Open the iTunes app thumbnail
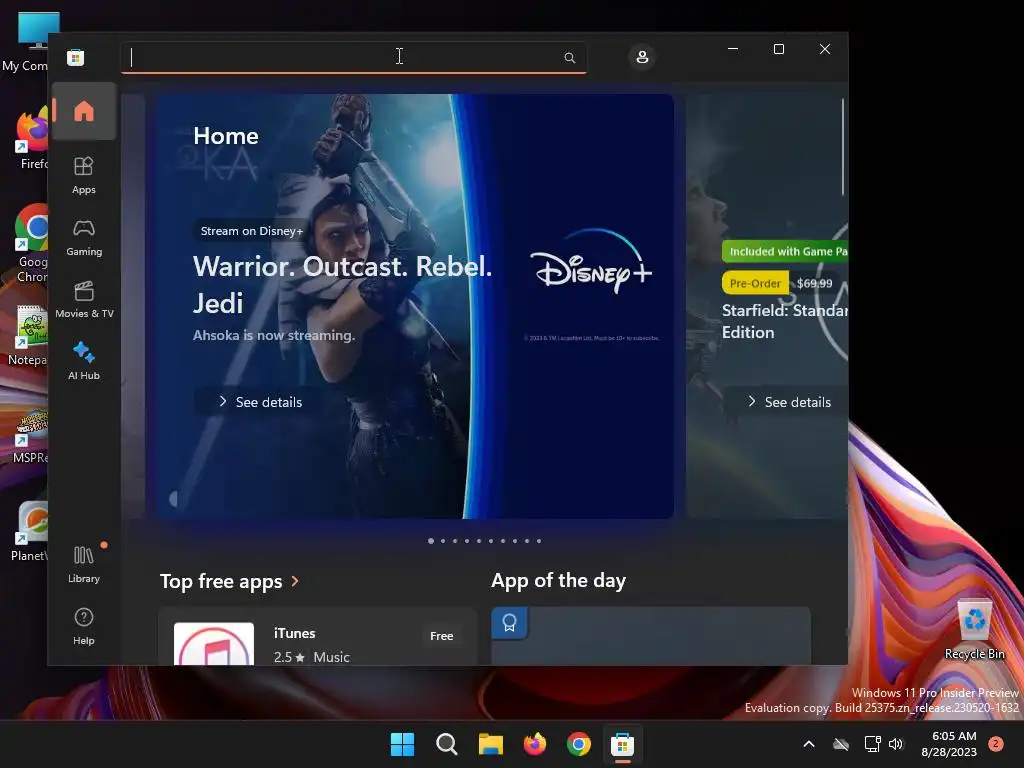This screenshot has height=768, width=1024. click(x=214, y=644)
